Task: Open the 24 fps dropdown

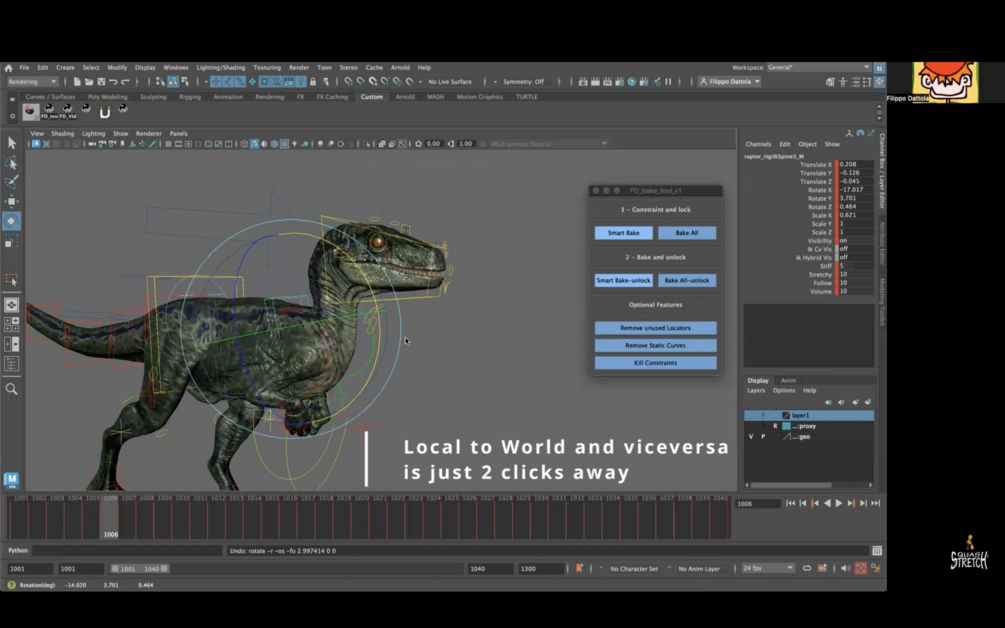Action: pyautogui.click(x=768, y=568)
